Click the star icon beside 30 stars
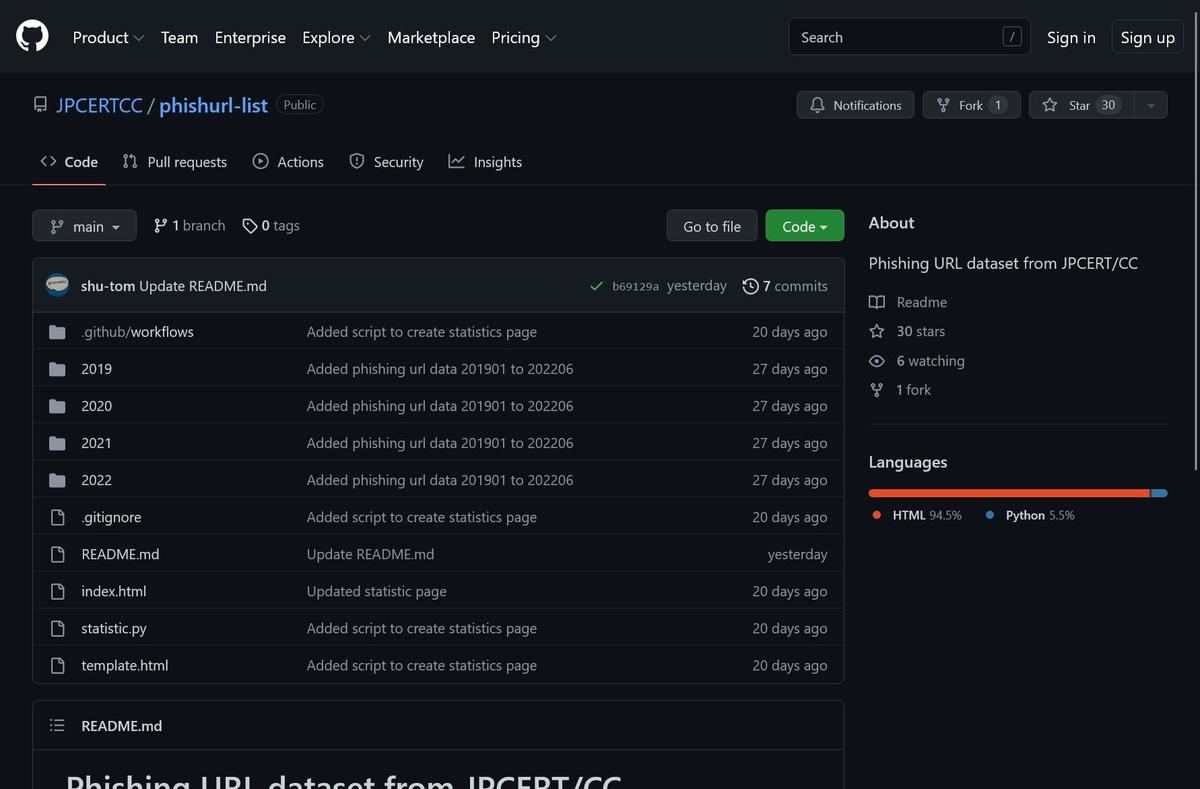The width and height of the screenshot is (1200, 789). (x=877, y=331)
